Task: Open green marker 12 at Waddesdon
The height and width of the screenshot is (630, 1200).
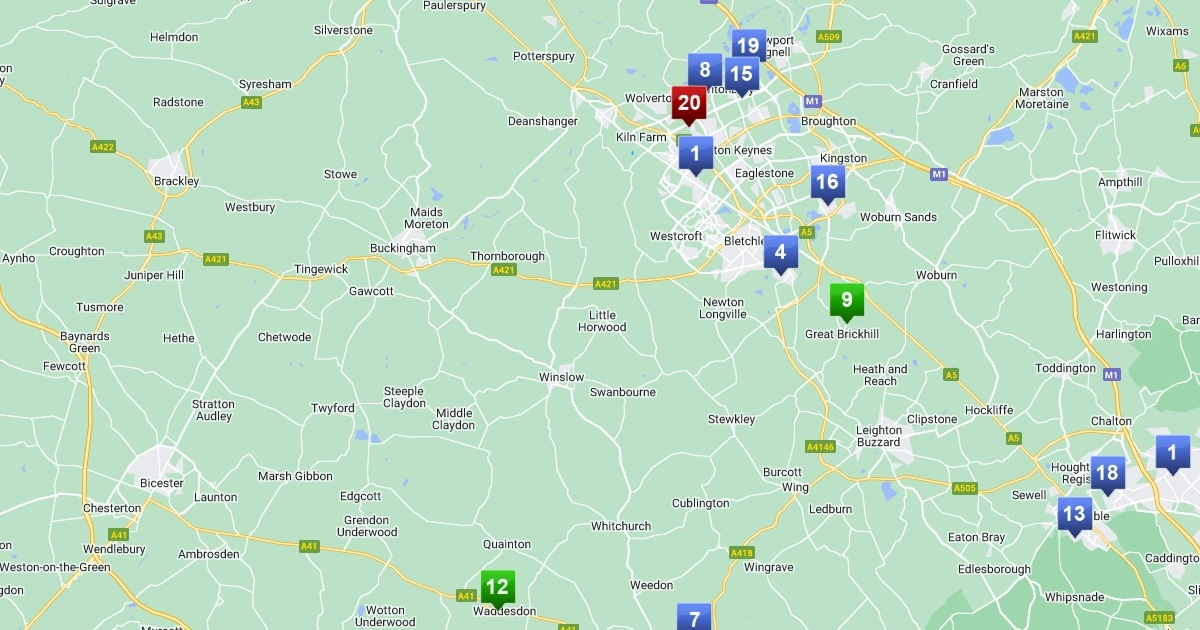Action: pos(496,589)
